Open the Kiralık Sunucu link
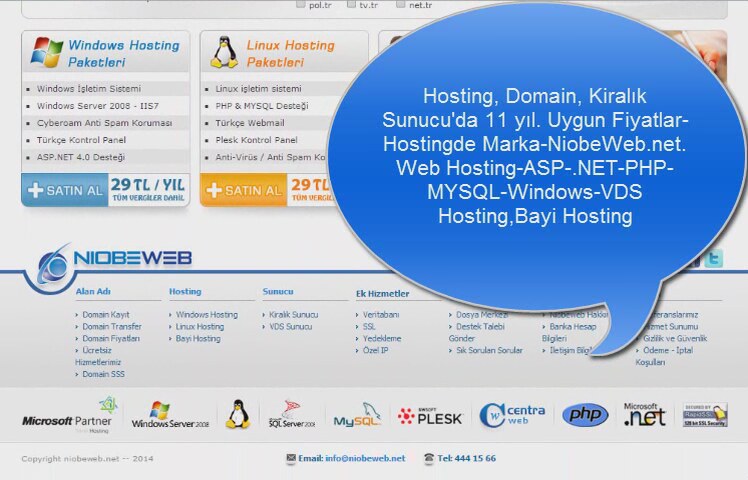The image size is (748, 480). (x=293, y=315)
